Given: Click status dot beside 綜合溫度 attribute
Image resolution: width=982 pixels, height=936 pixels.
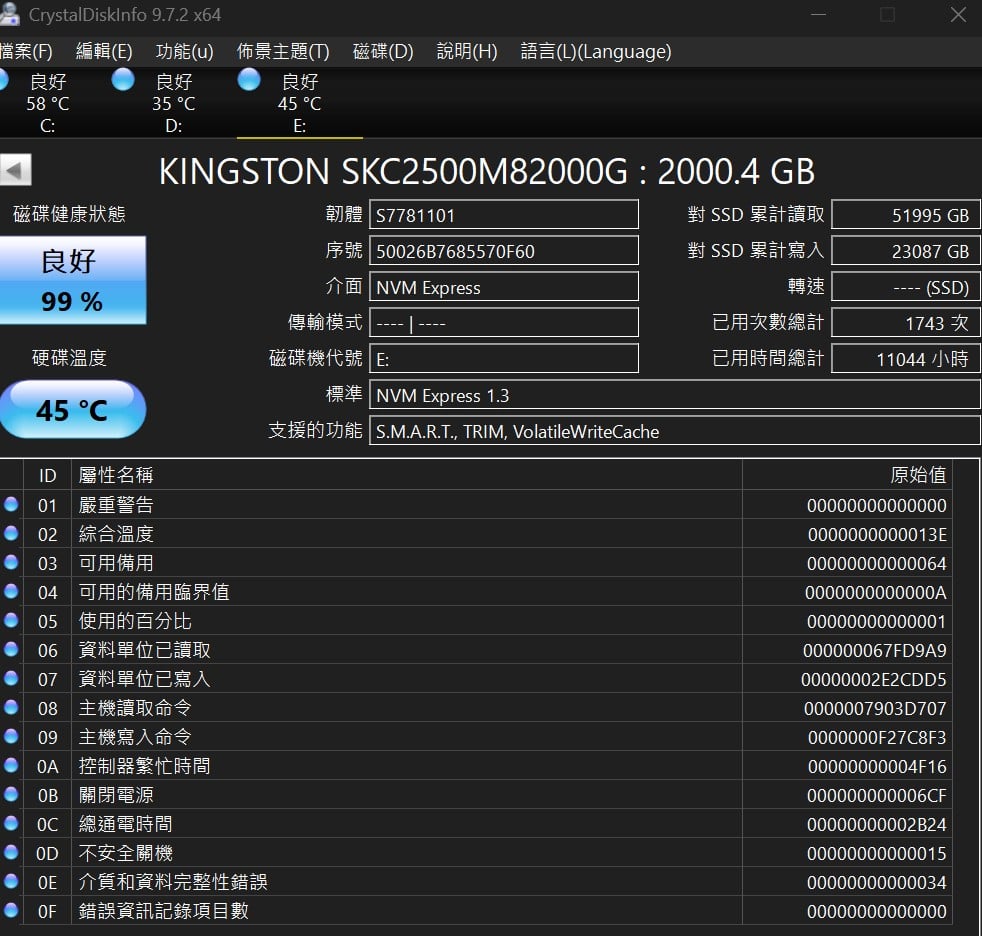Looking at the screenshot, I should pyautogui.click(x=11, y=534).
